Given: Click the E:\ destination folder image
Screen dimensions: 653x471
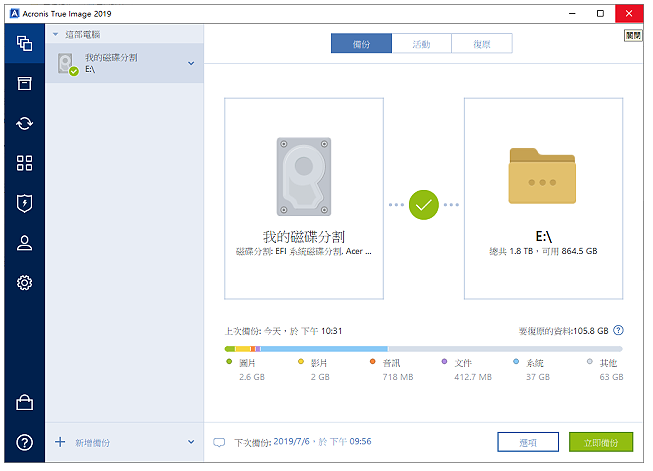Looking at the screenshot, I should (x=542, y=176).
